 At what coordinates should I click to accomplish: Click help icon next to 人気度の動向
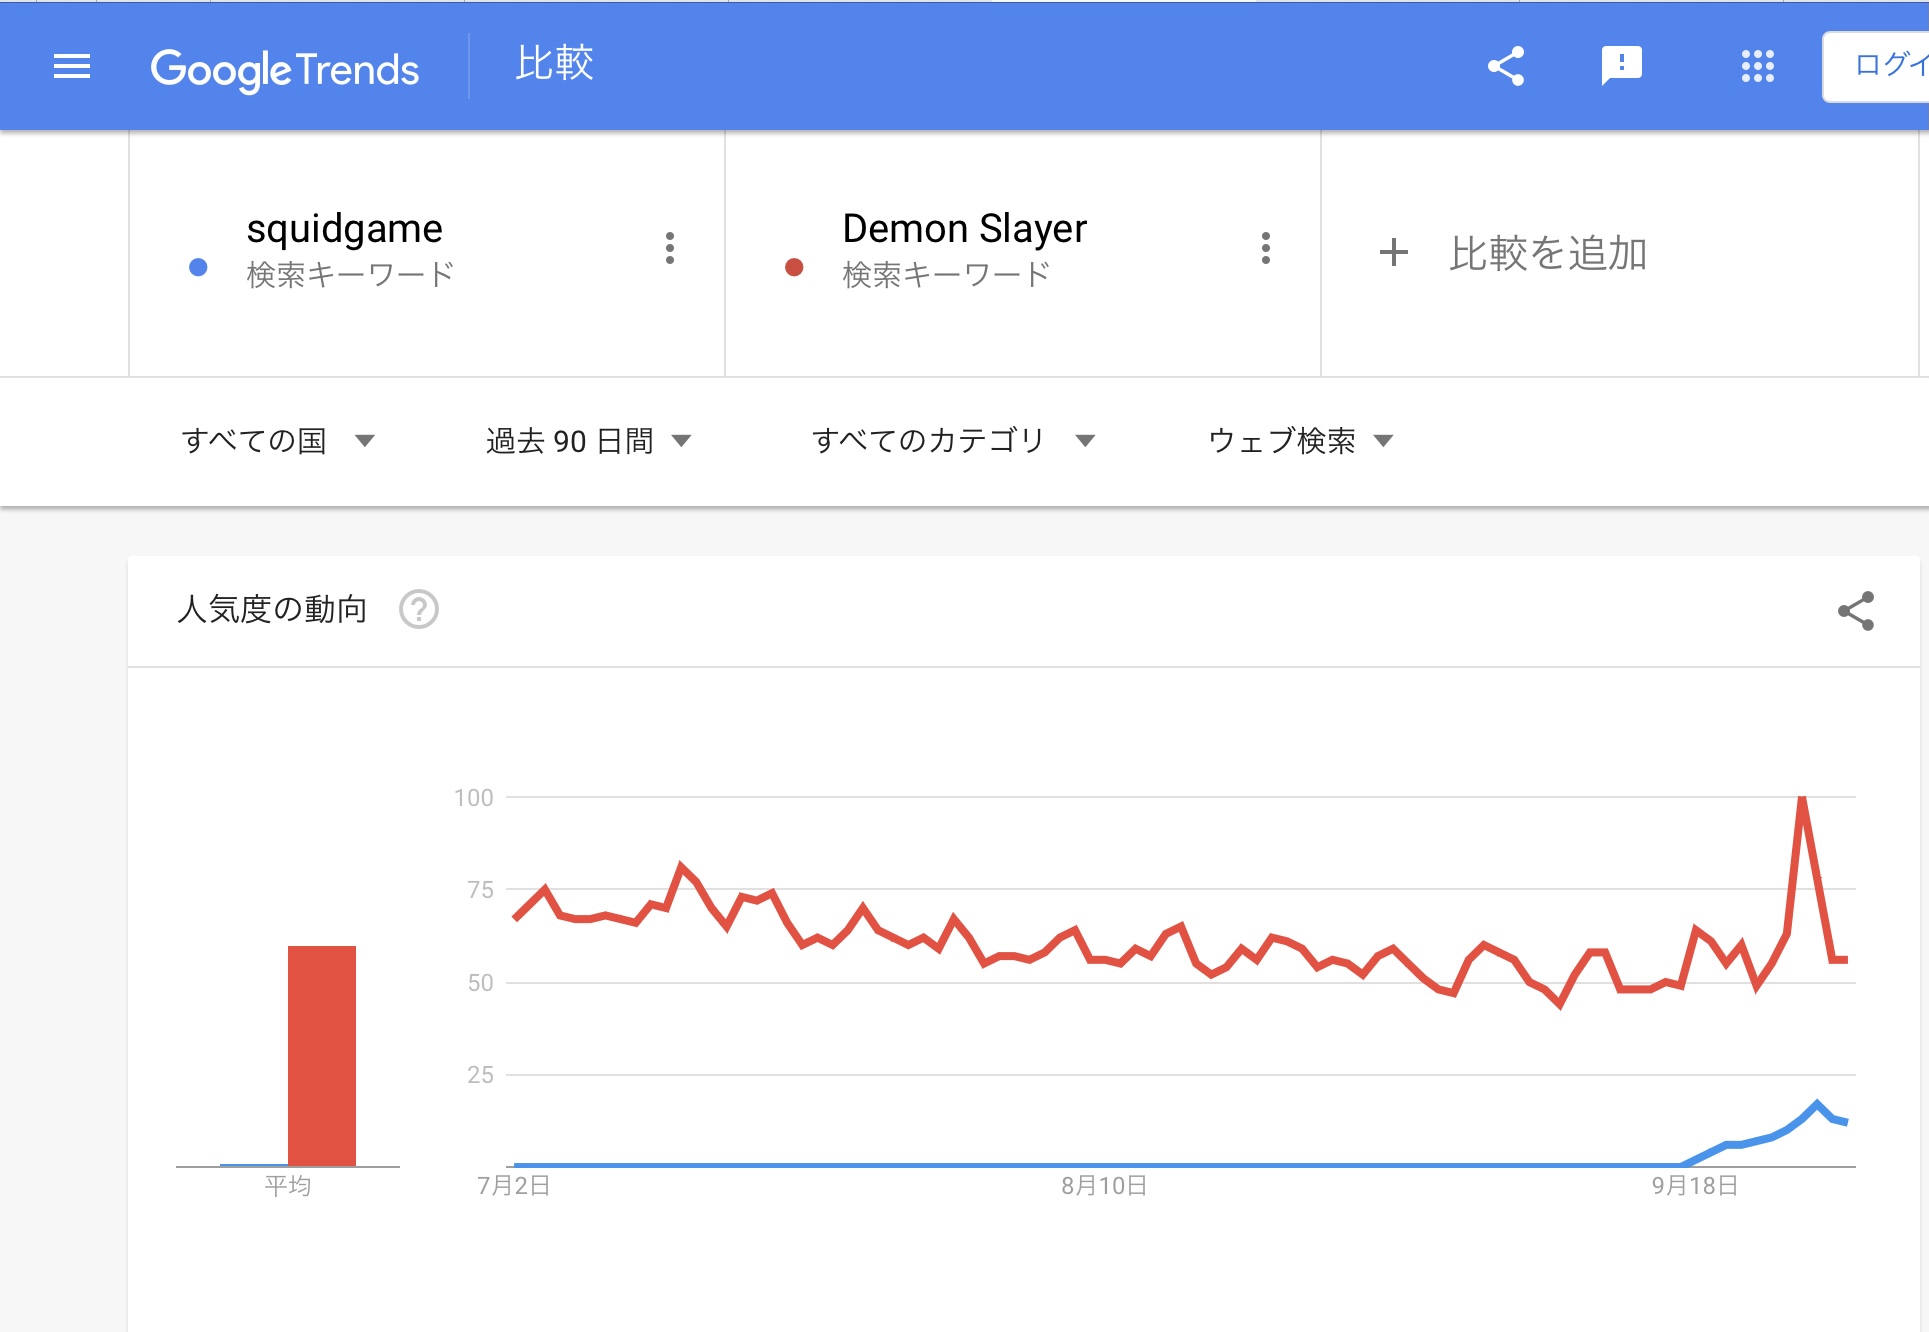click(419, 609)
